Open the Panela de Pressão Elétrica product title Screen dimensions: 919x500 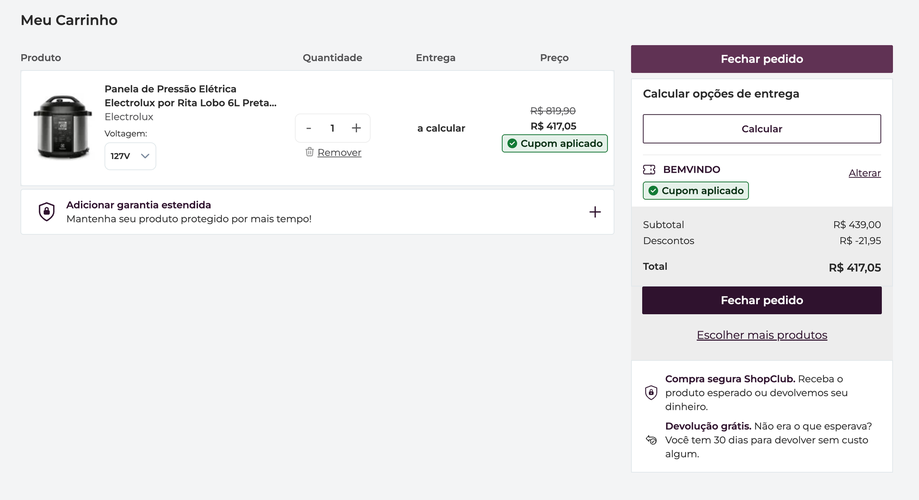190,96
